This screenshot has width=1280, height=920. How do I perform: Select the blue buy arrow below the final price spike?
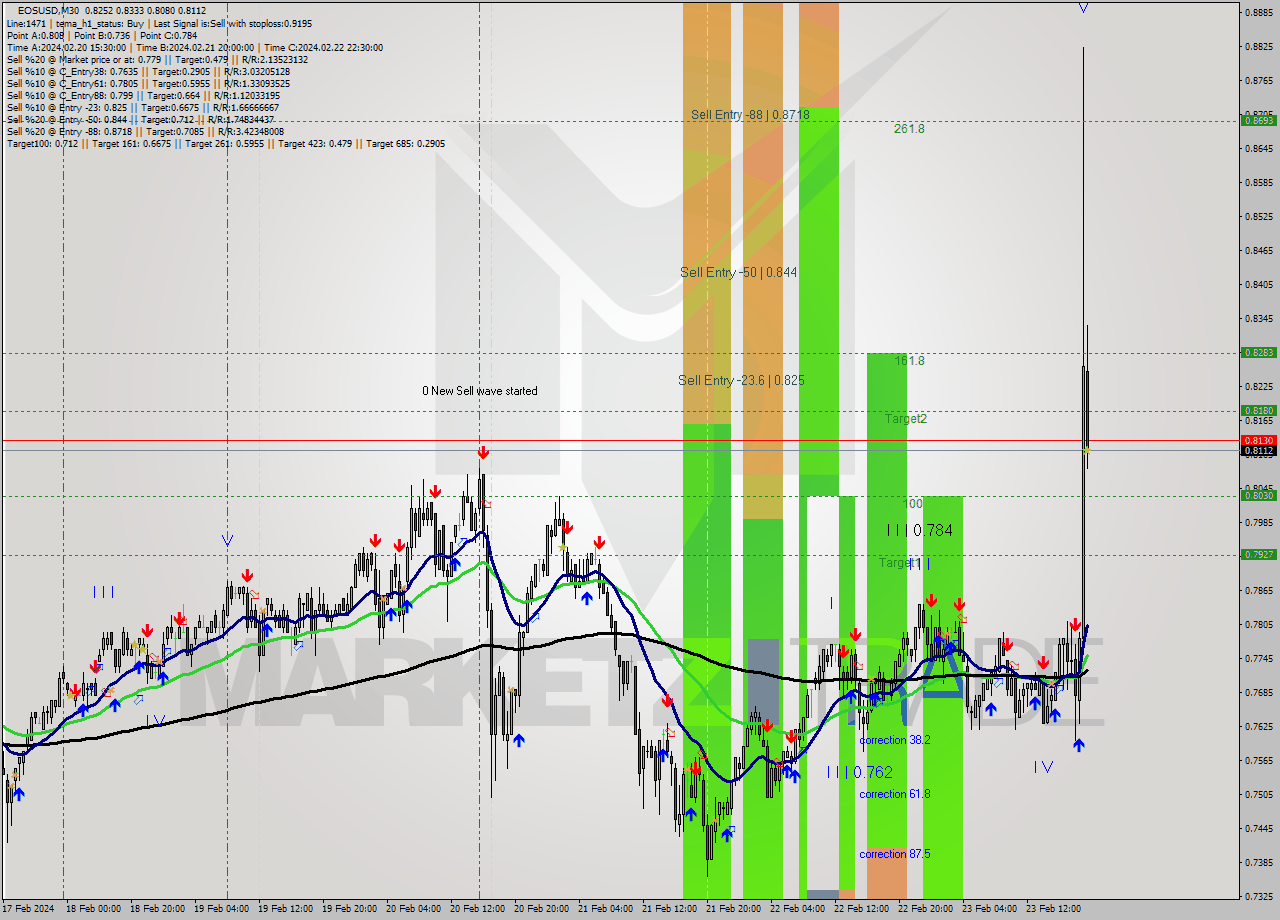pyautogui.click(x=1079, y=744)
